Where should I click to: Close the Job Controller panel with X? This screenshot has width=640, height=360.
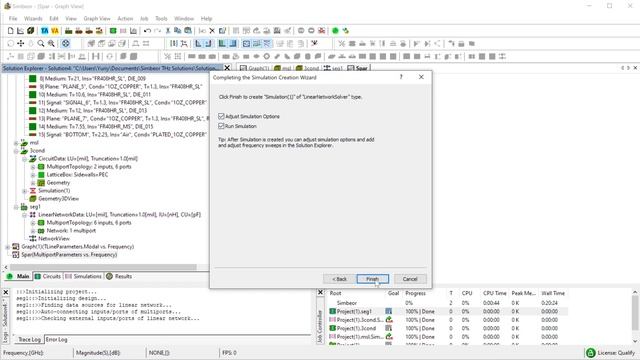(x=320, y=292)
